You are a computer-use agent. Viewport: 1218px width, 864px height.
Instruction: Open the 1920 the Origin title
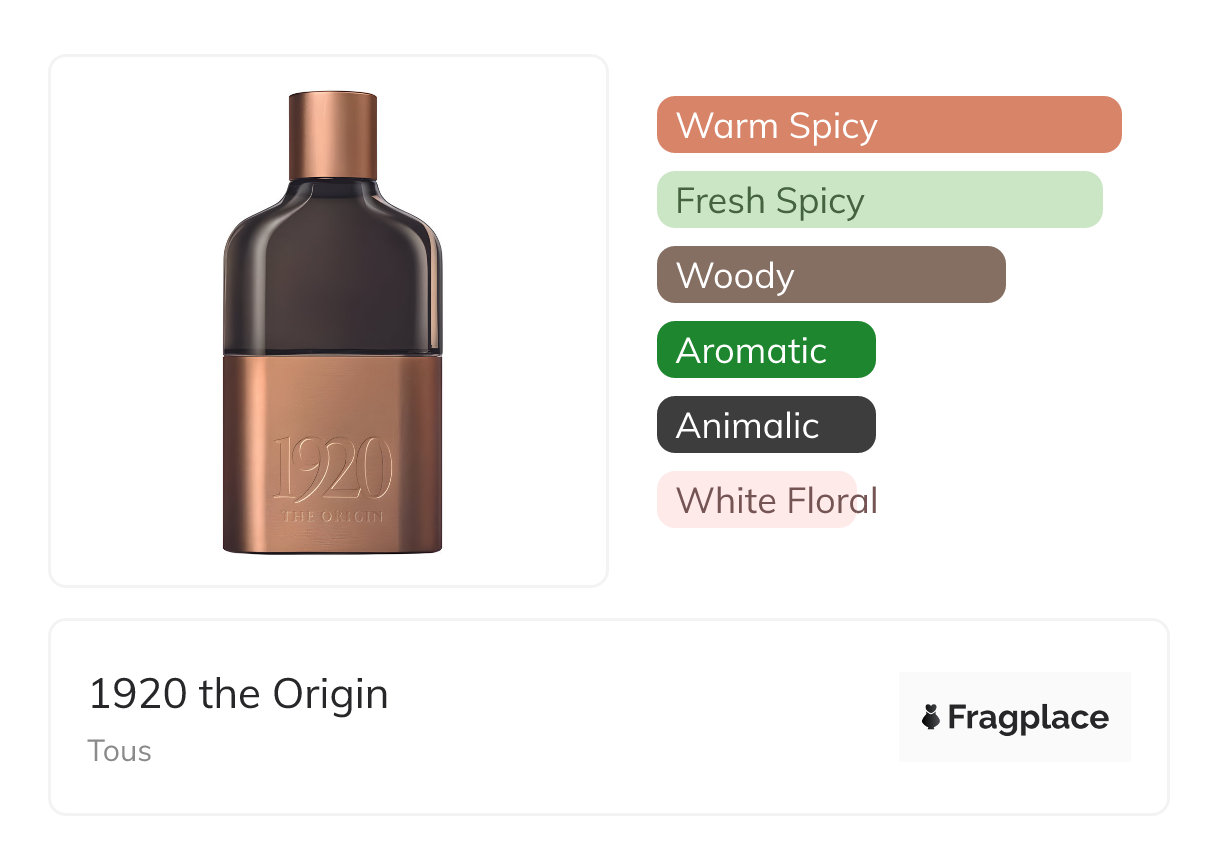238,694
